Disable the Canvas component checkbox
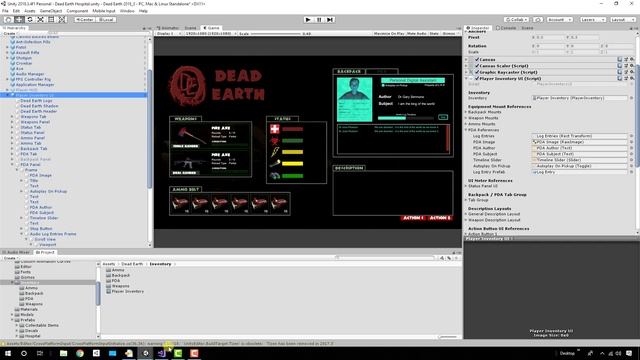The width and height of the screenshot is (640, 360). coord(477,60)
